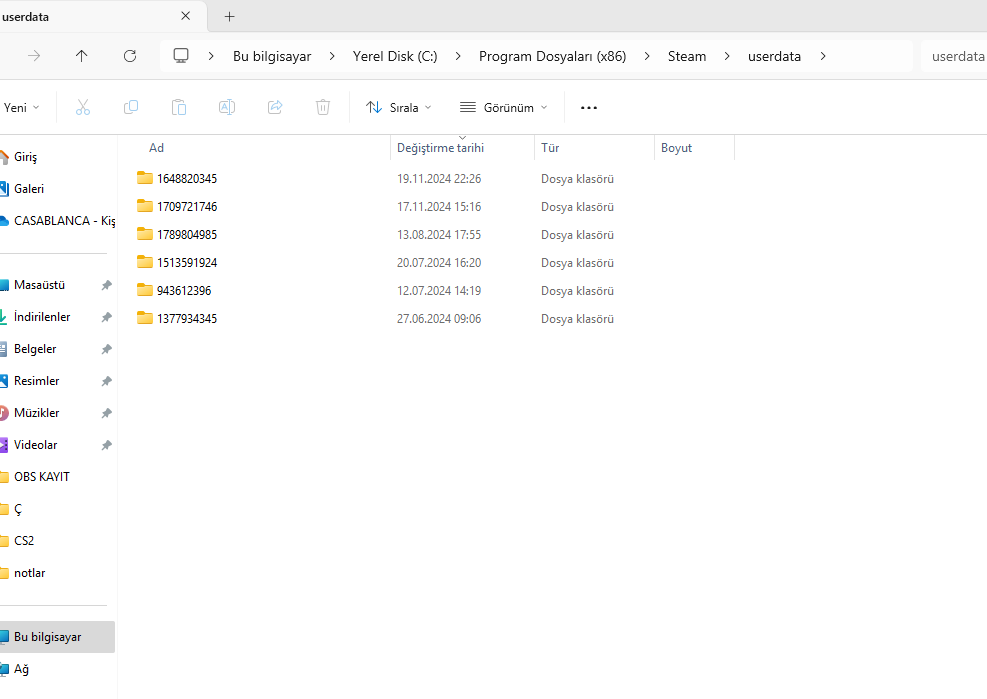Navigate to Program Dosyaları (x86) breadcrumb
This screenshot has height=699, width=987.
(553, 56)
